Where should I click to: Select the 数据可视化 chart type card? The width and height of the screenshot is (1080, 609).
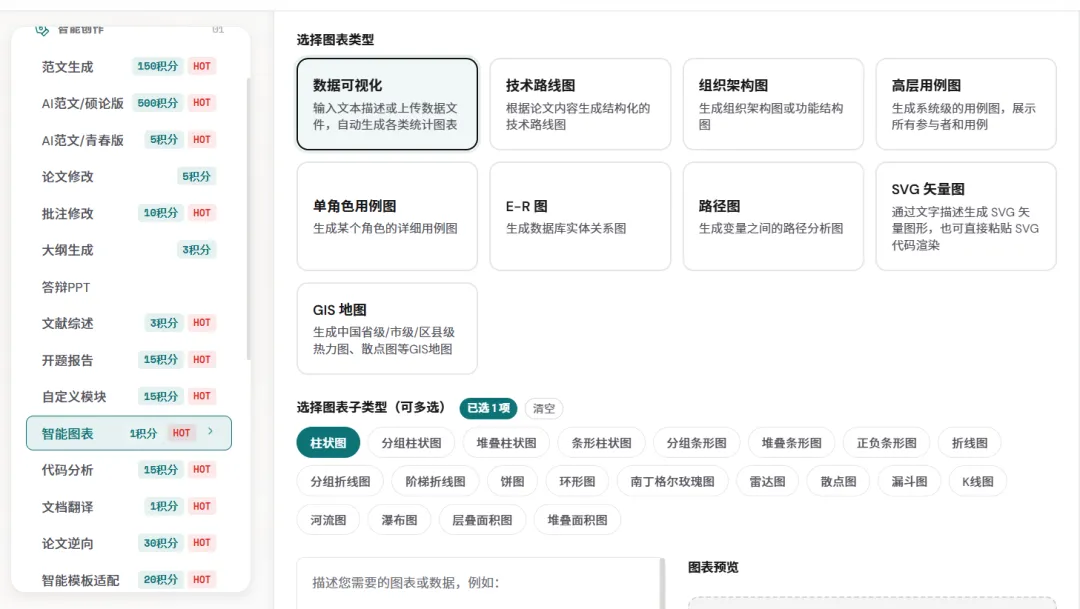[x=387, y=104]
